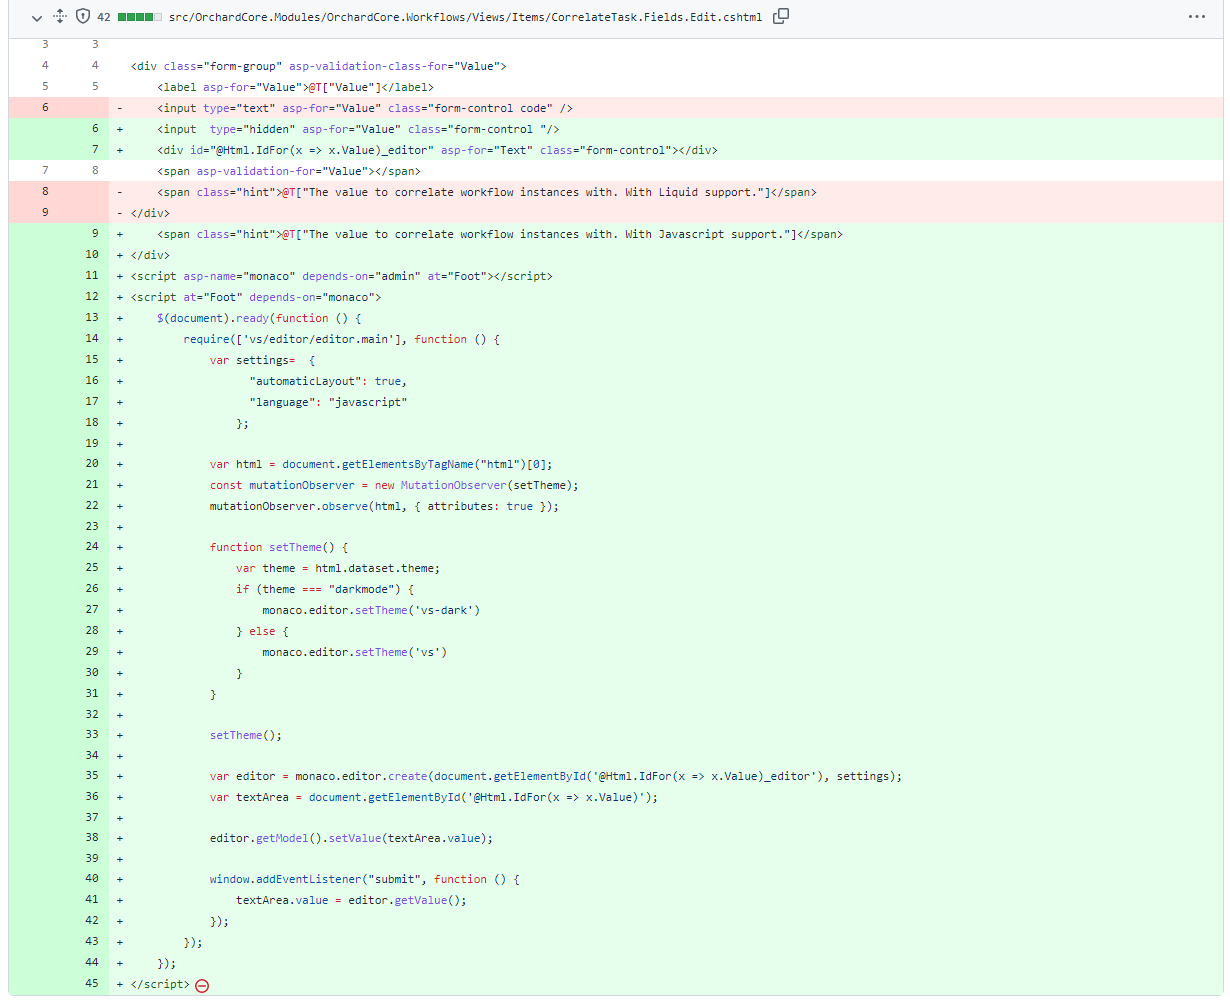The height and width of the screenshot is (1004, 1230).
Task: Click the label asp-for="Value" line
Action: click(616, 87)
